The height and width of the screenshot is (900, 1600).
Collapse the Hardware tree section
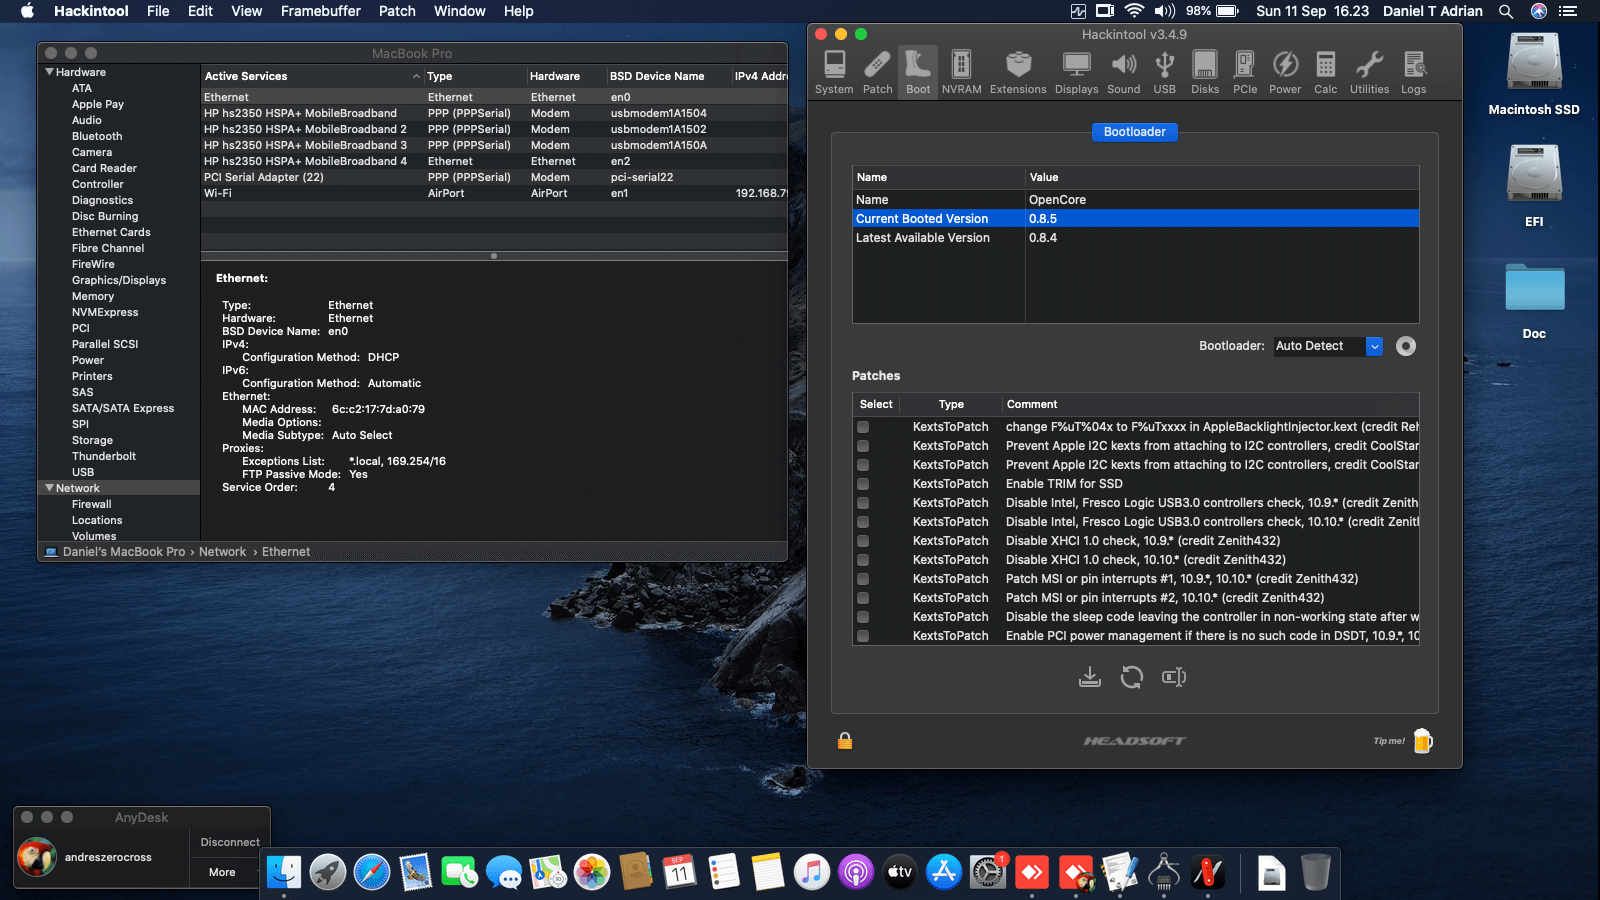(x=49, y=72)
